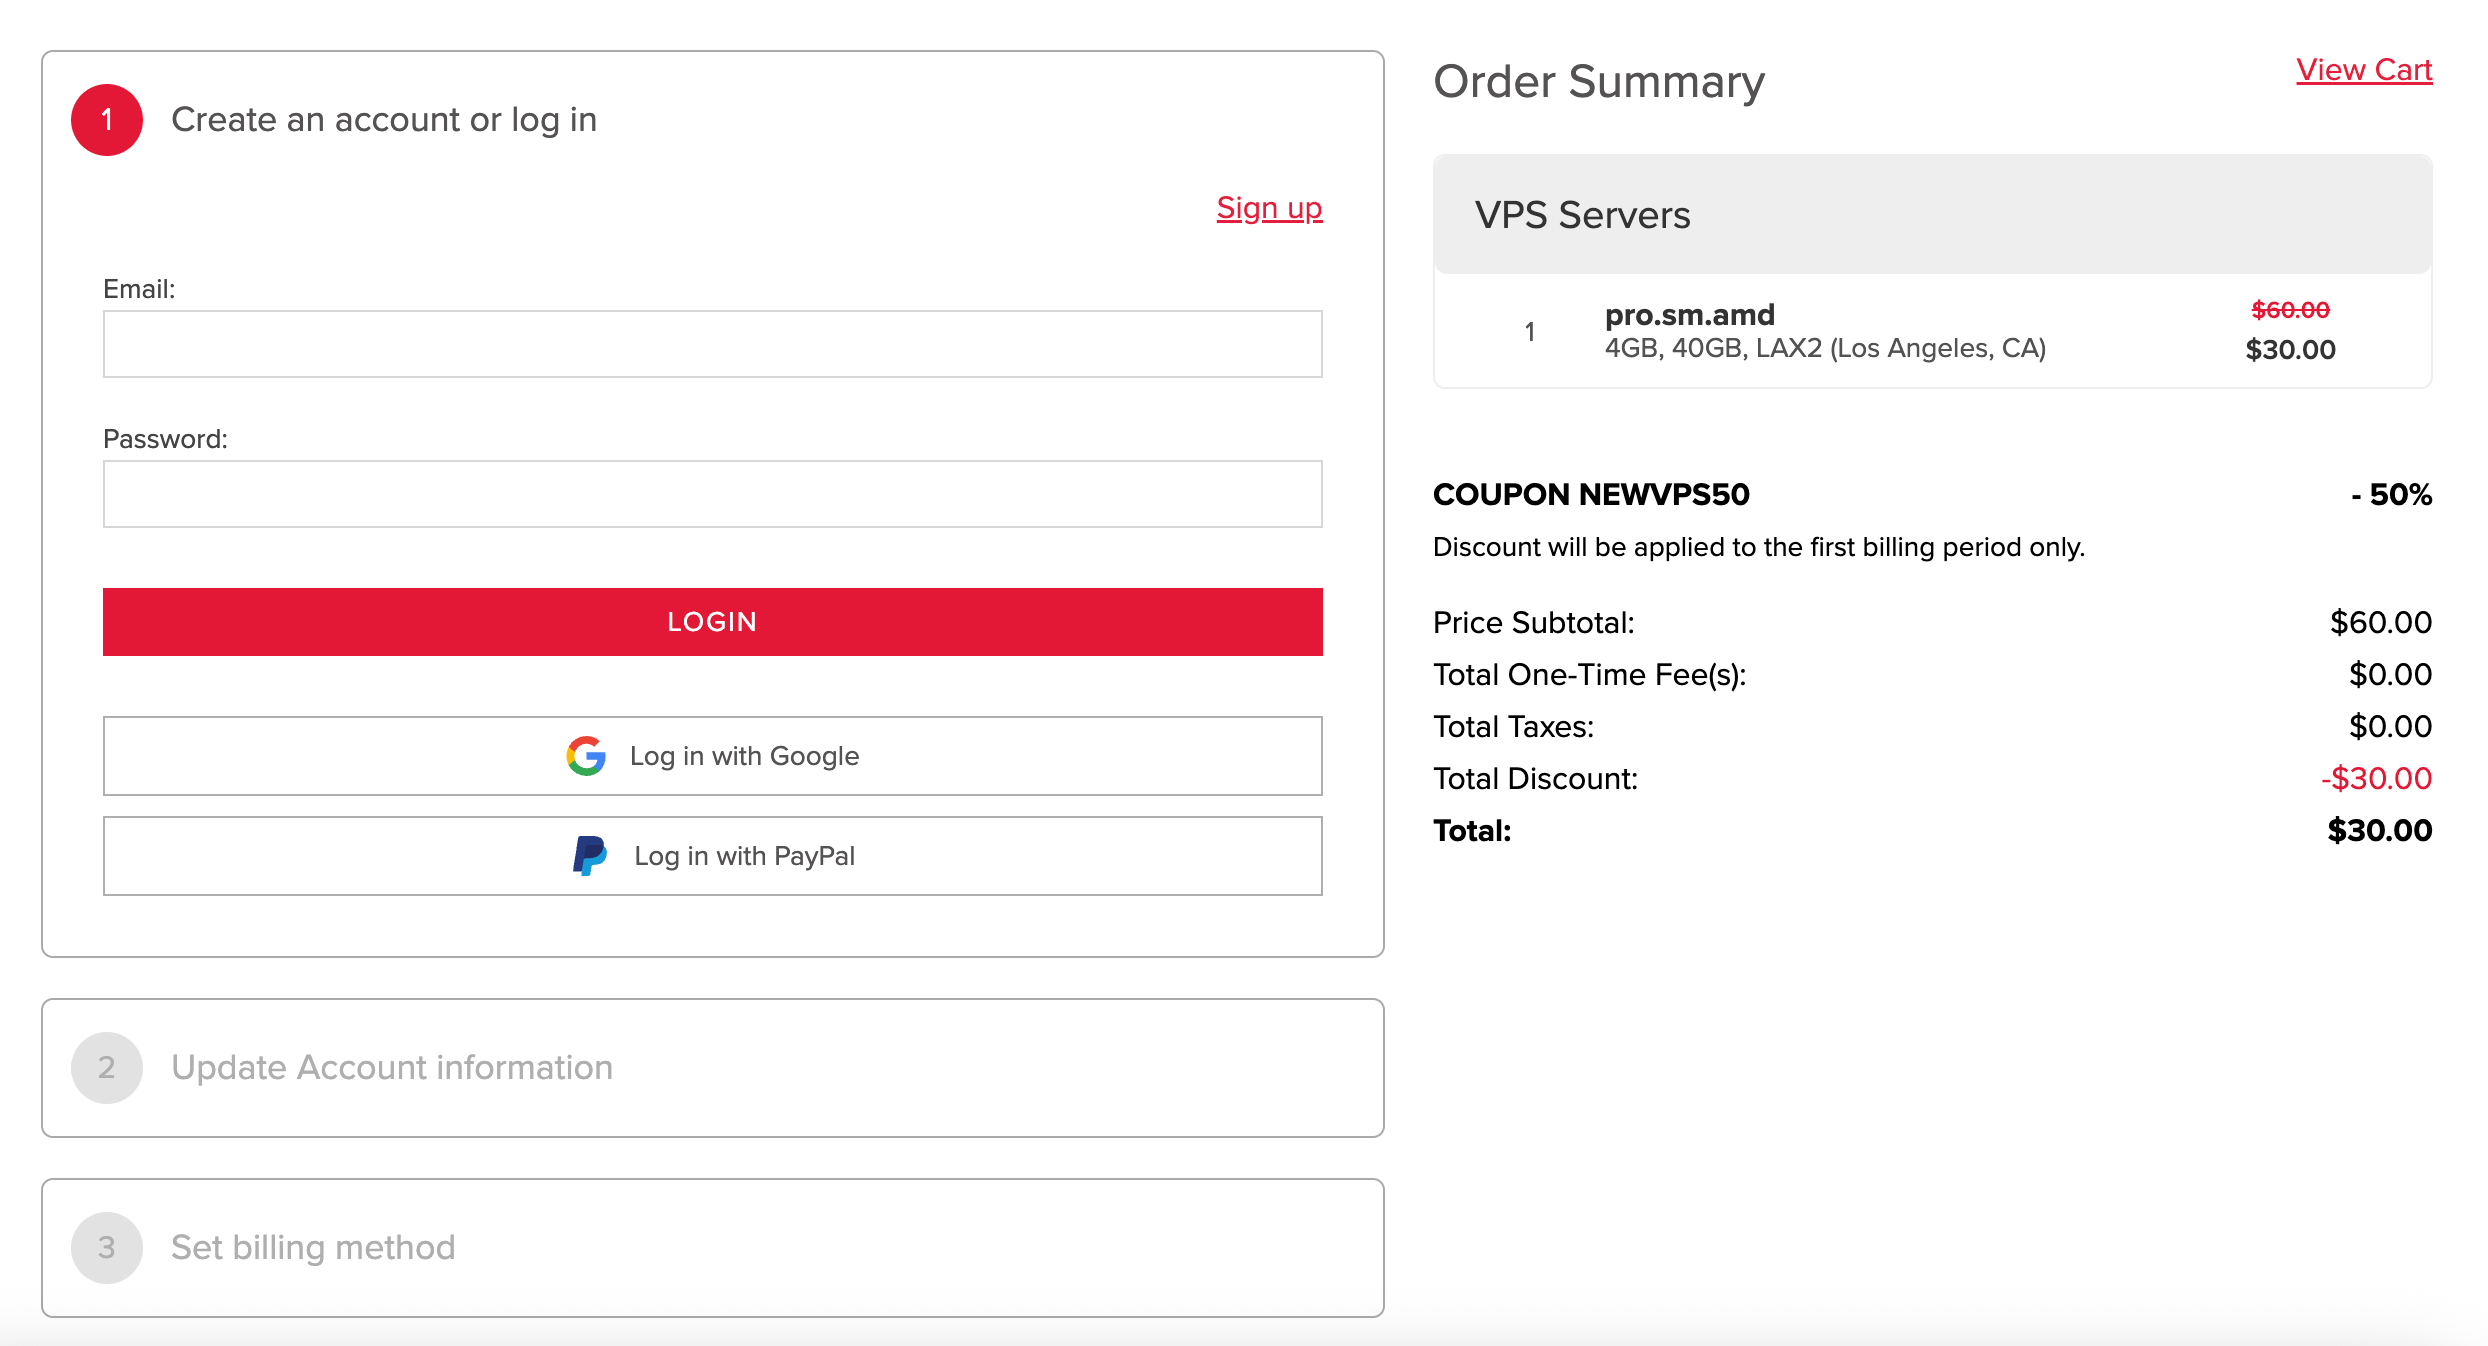Click the Email: field label
This screenshot has height=1346, width=2488.
pos(139,289)
